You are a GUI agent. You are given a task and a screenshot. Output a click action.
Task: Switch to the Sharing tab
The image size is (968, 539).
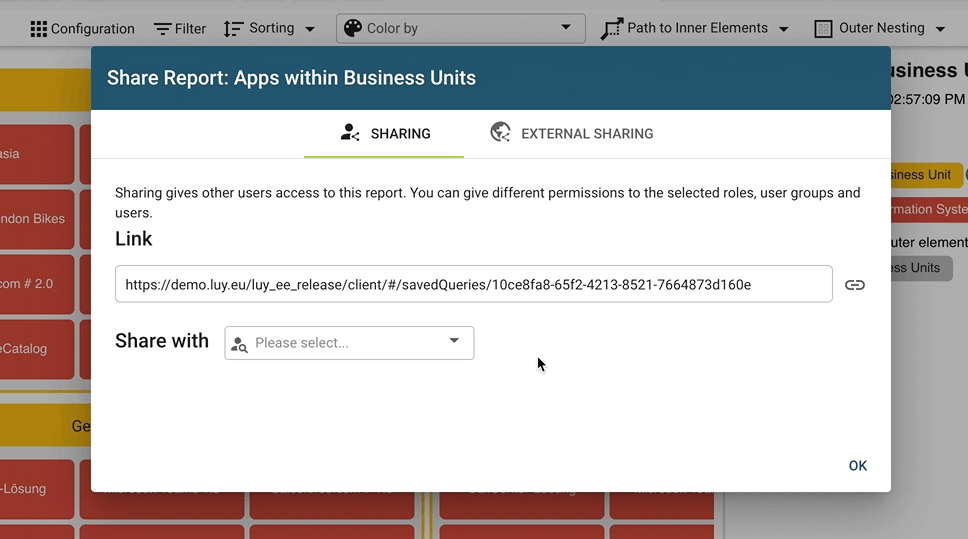pyautogui.click(x=385, y=134)
